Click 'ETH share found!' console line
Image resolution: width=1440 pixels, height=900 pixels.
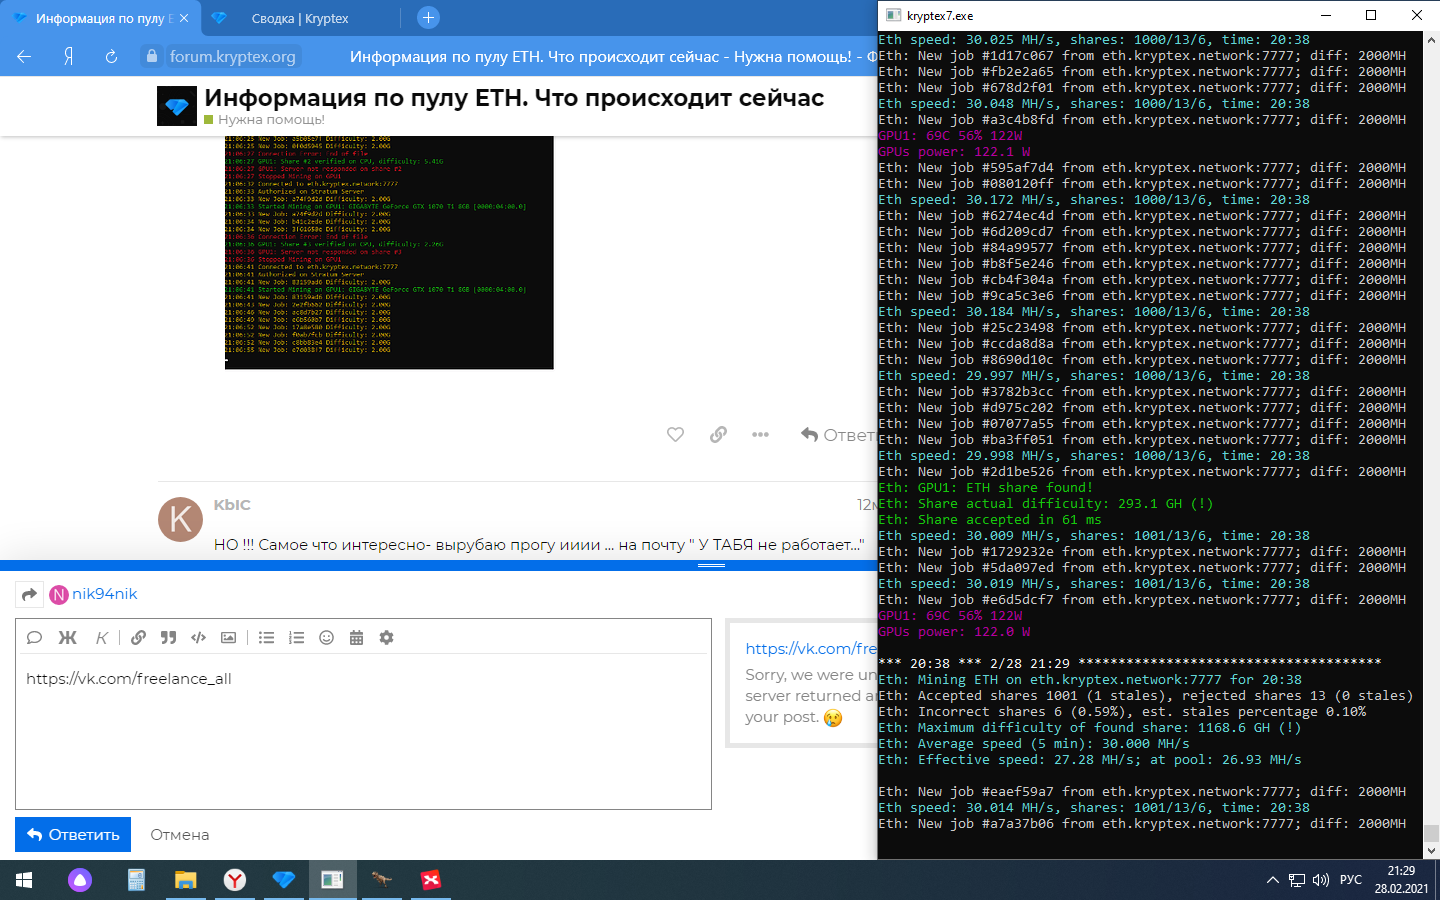click(986, 488)
